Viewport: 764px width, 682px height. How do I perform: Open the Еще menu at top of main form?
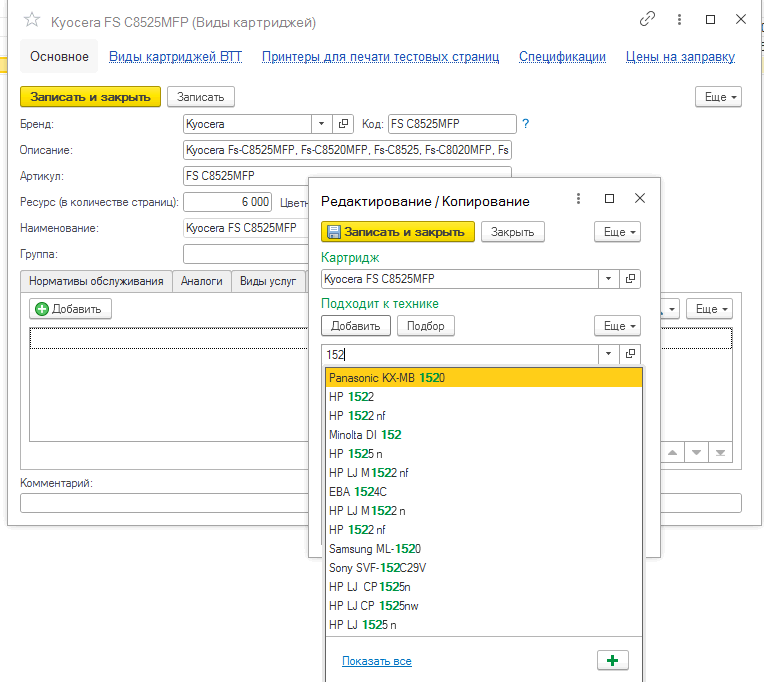click(x=718, y=97)
